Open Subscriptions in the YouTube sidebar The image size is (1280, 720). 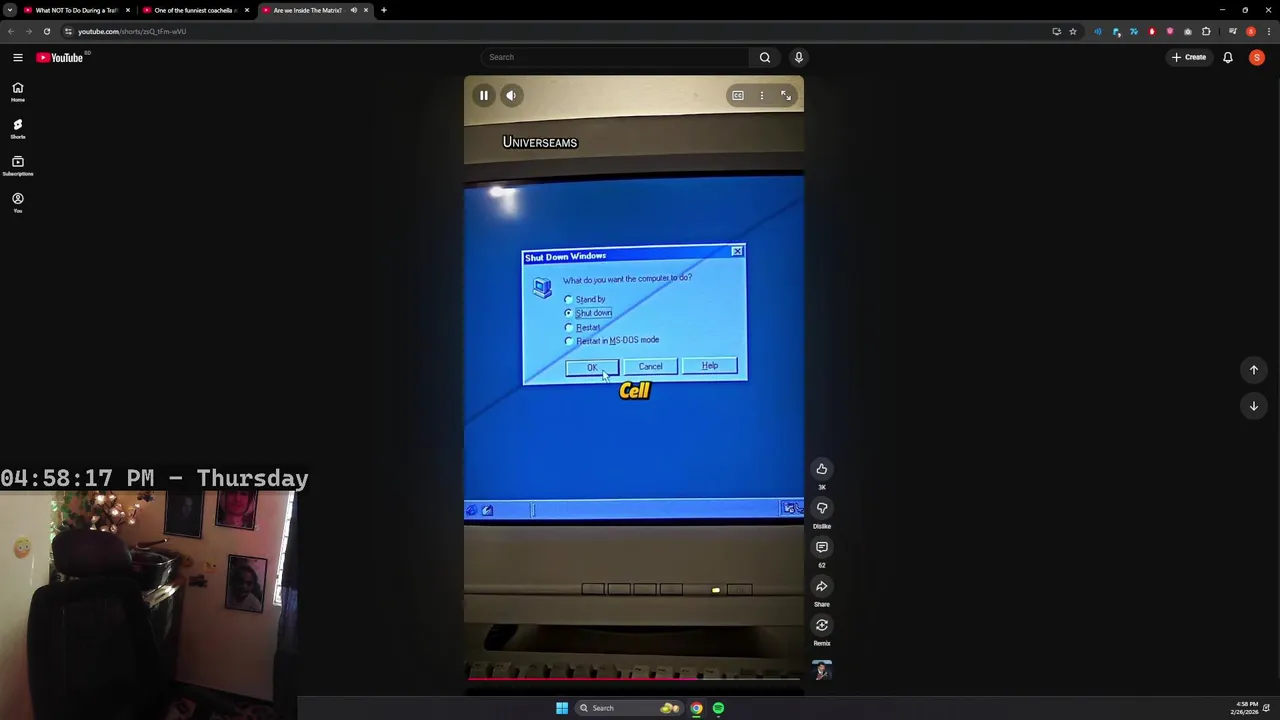17,166
